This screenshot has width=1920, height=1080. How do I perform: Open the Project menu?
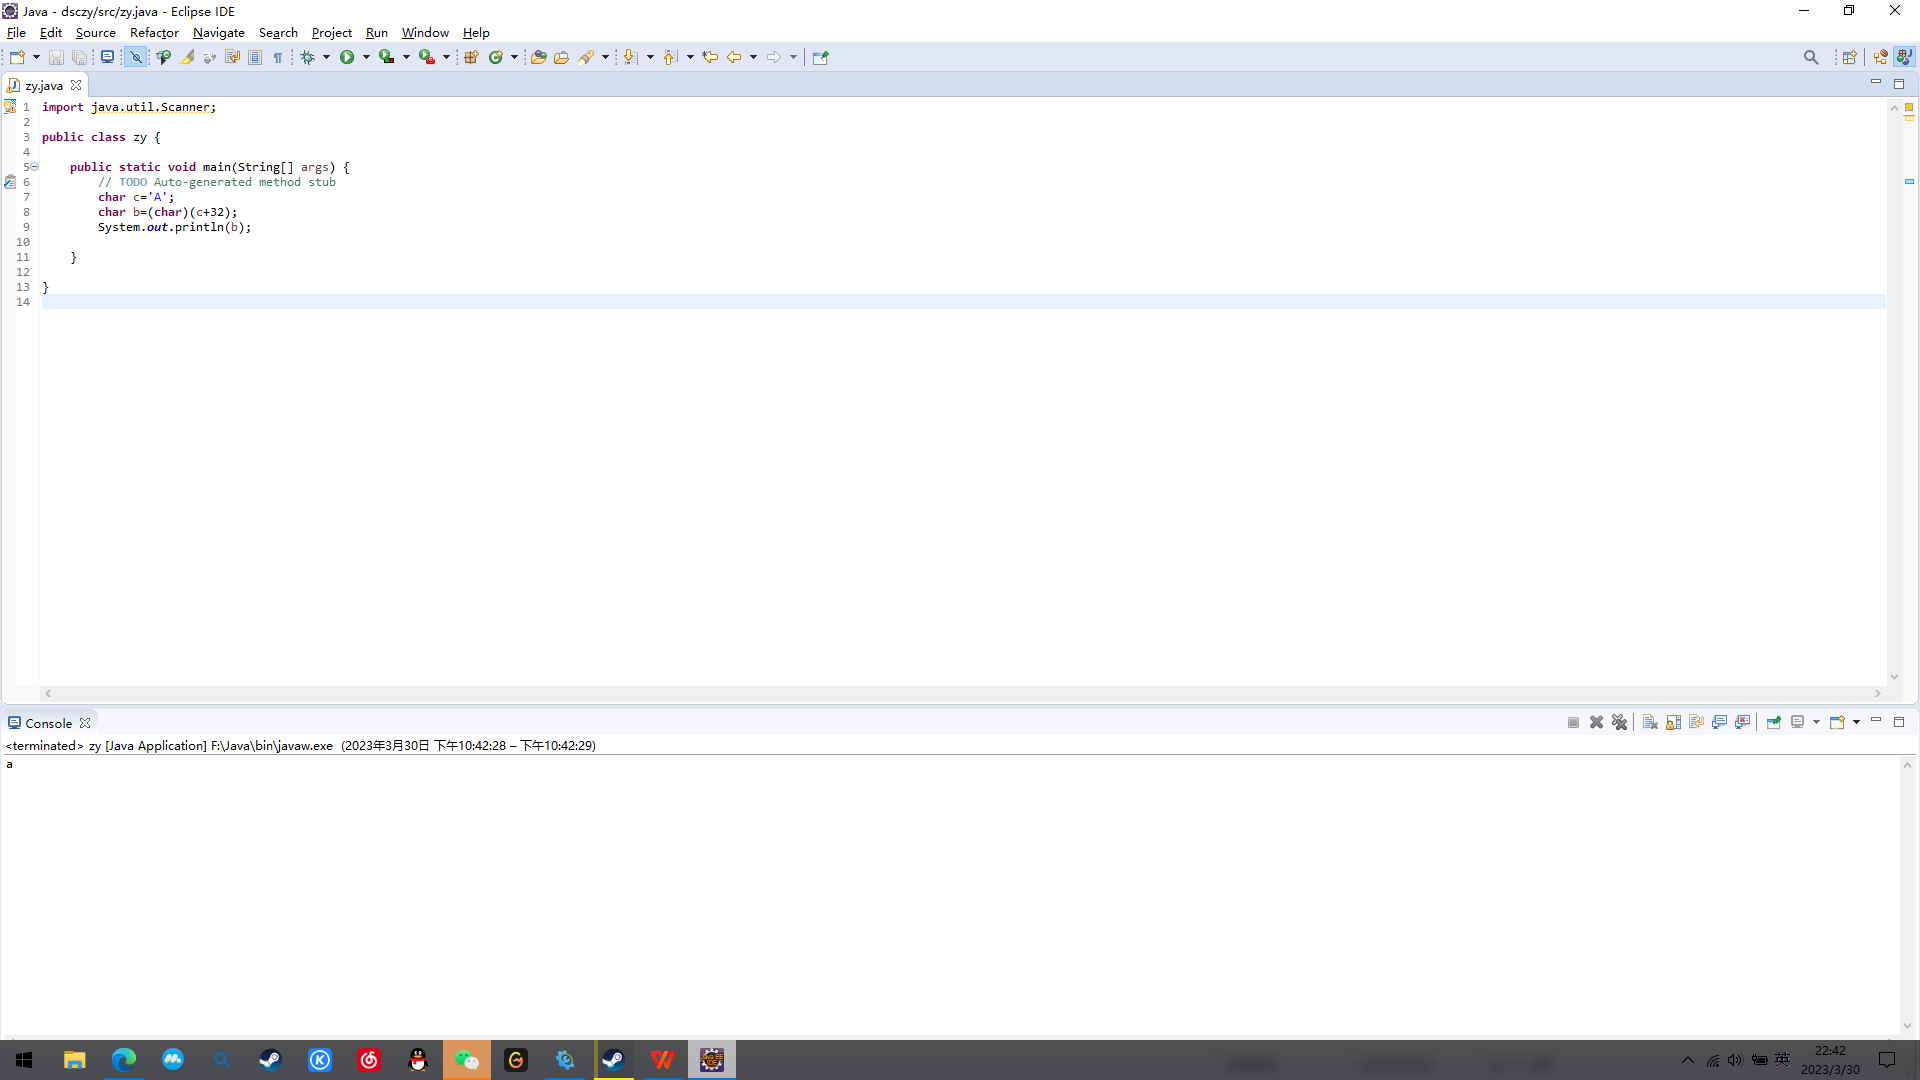pyautogui.click(x=331, y=32)
